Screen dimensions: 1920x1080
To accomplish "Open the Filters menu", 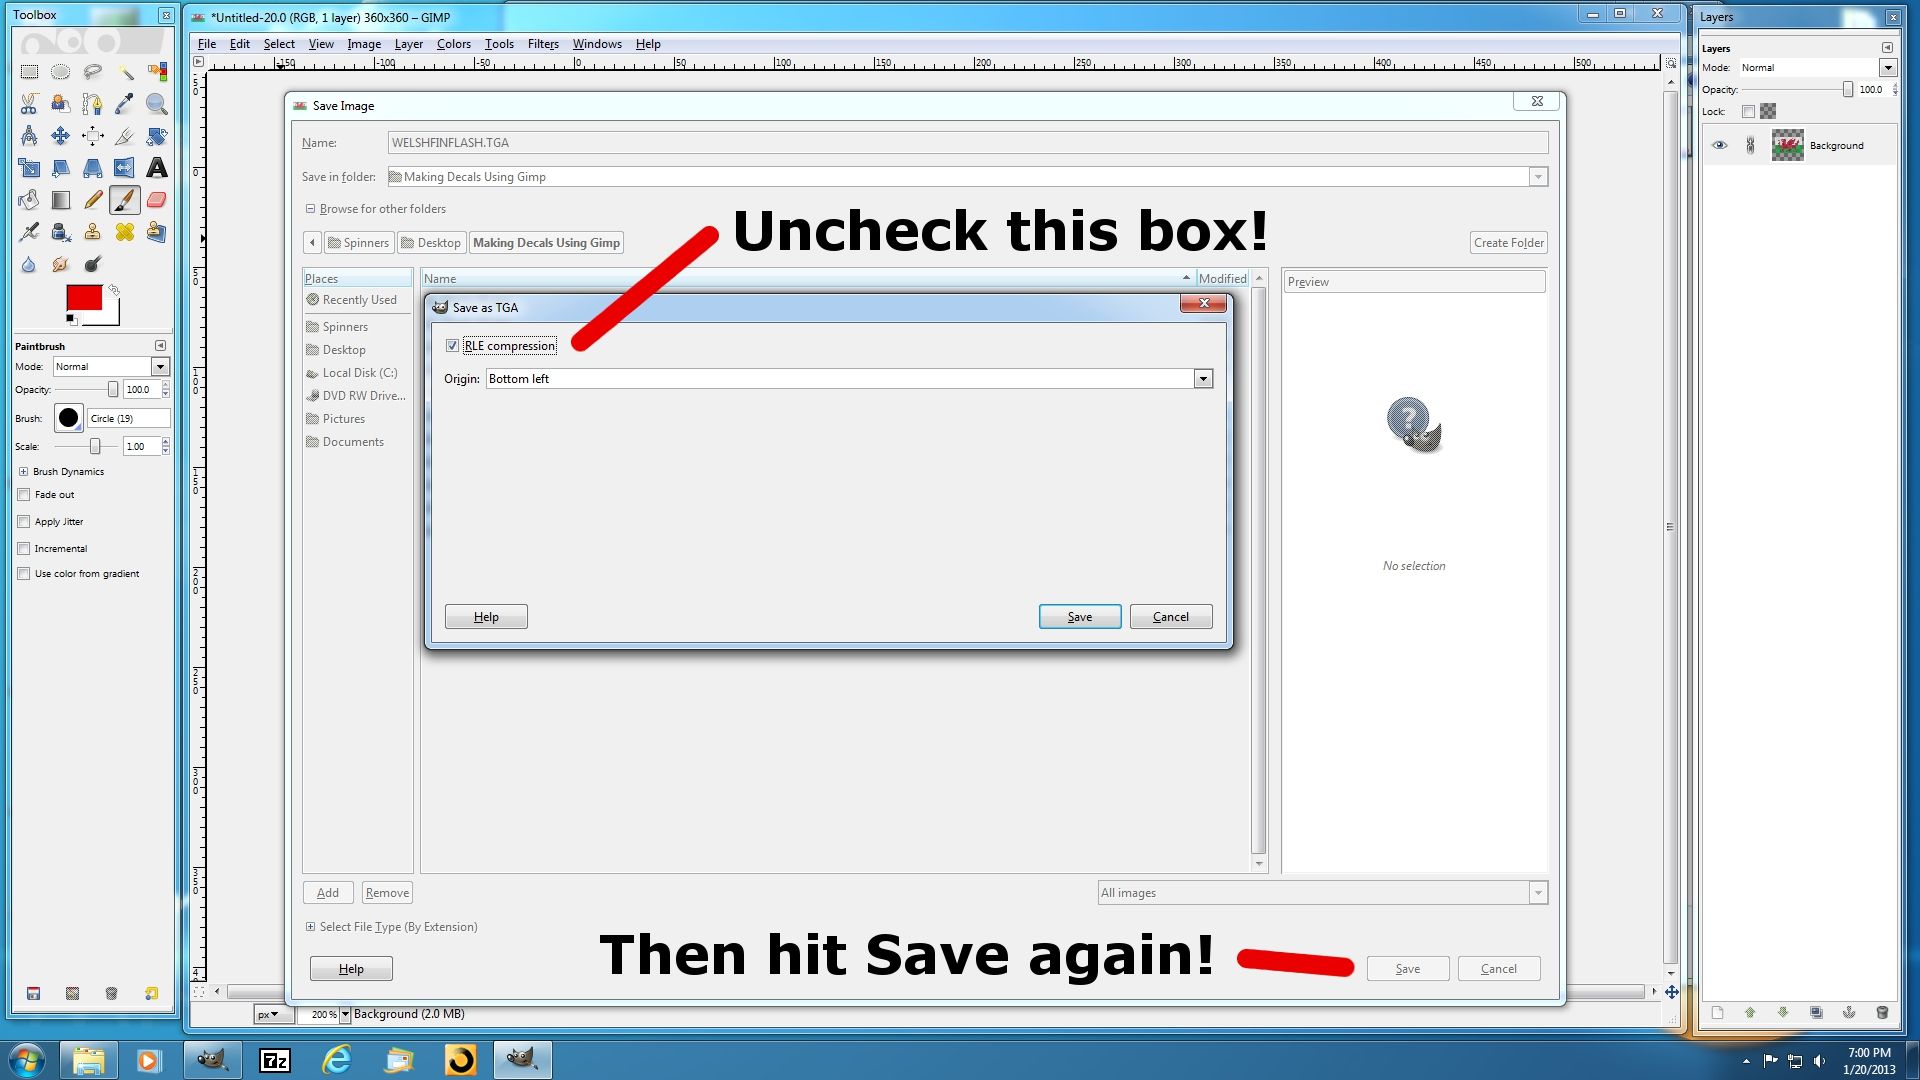I will (x=545, y=44).
